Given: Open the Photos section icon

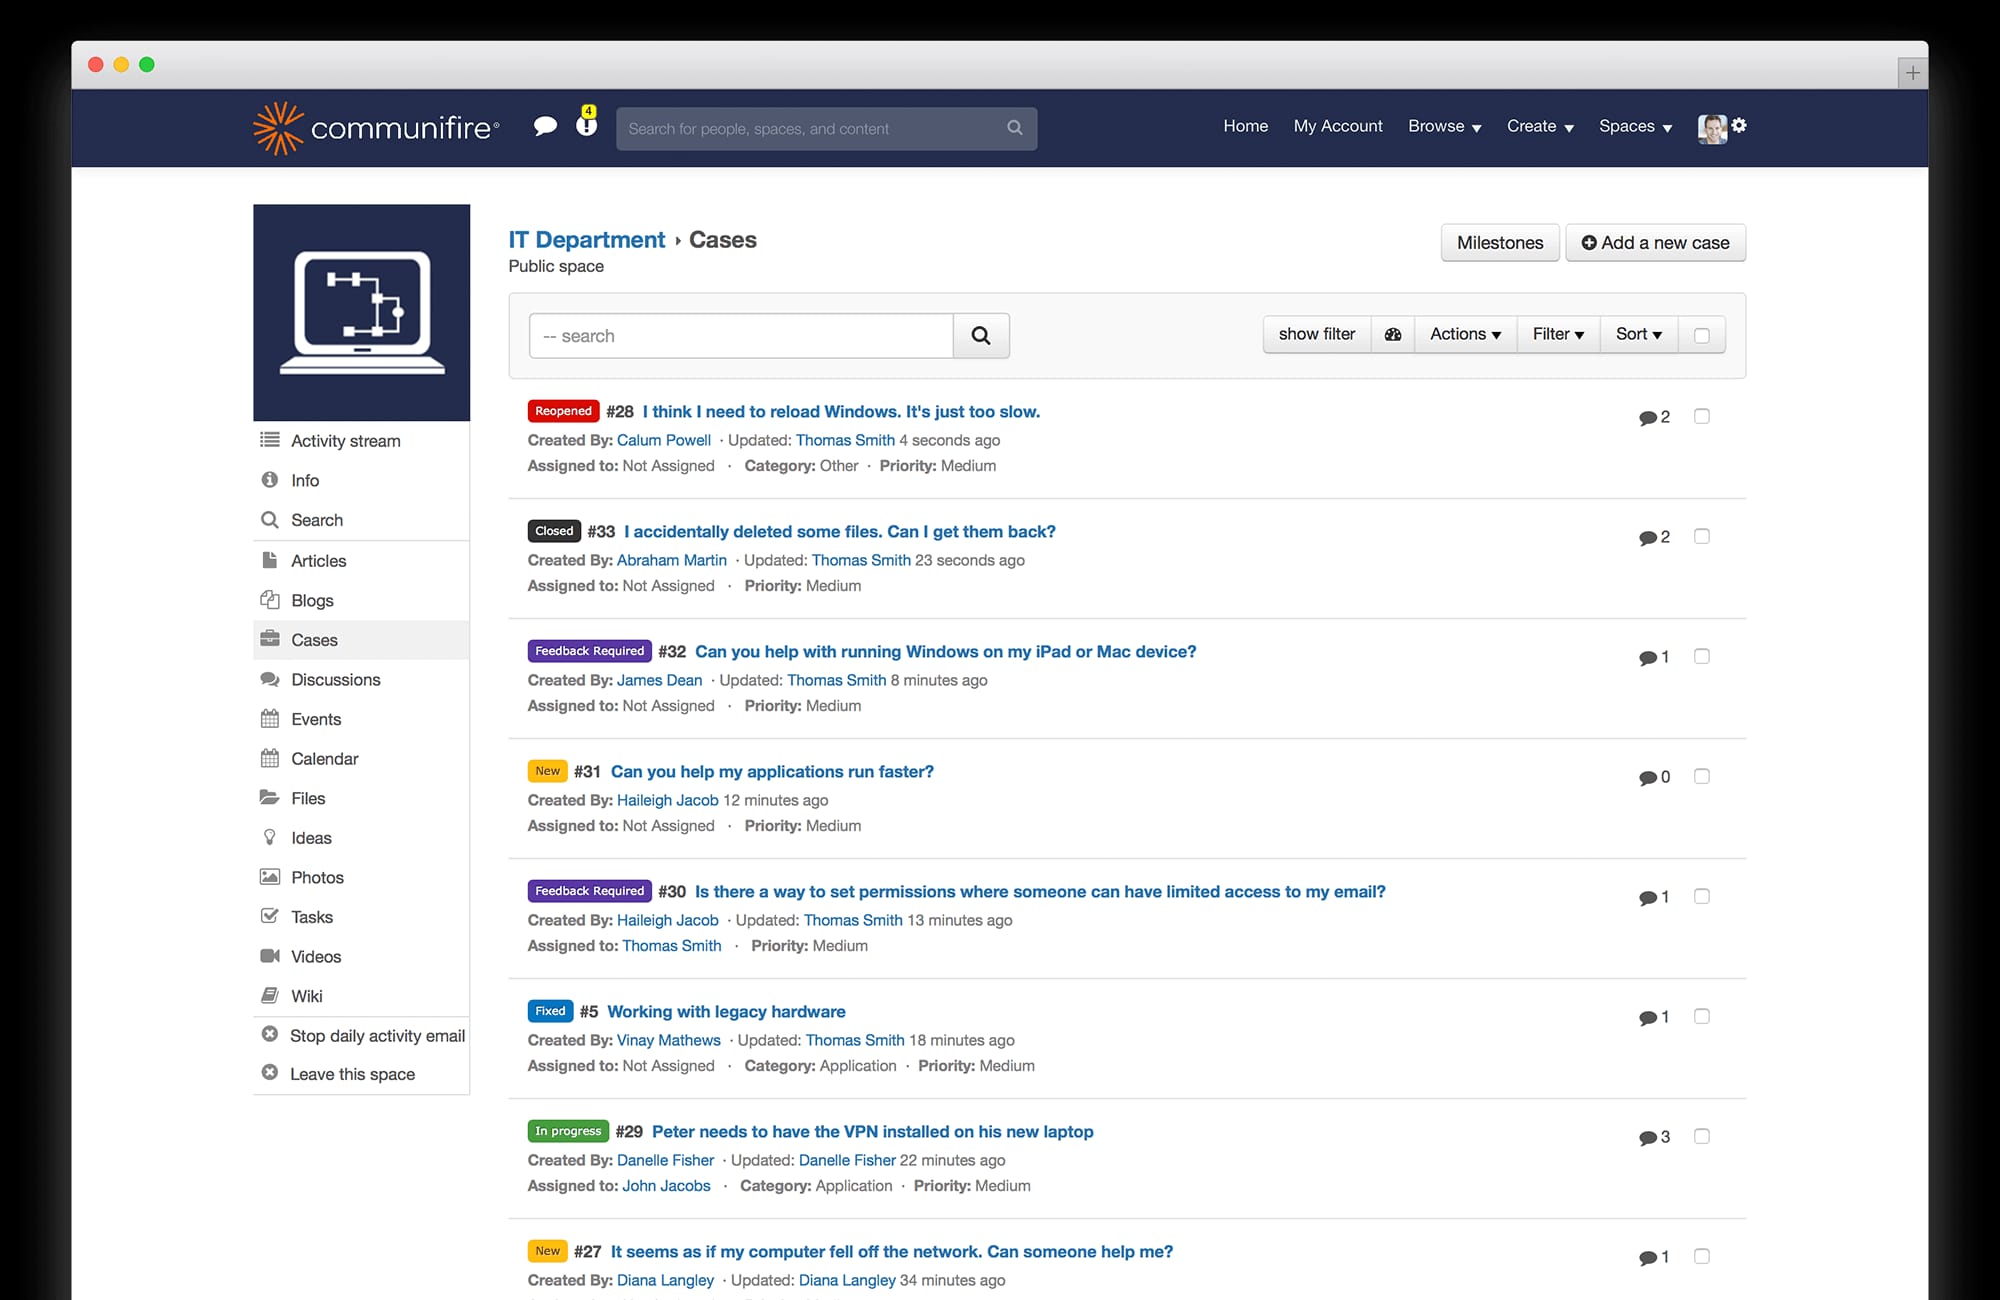Looking at the screenshot, I should point(270,877).
